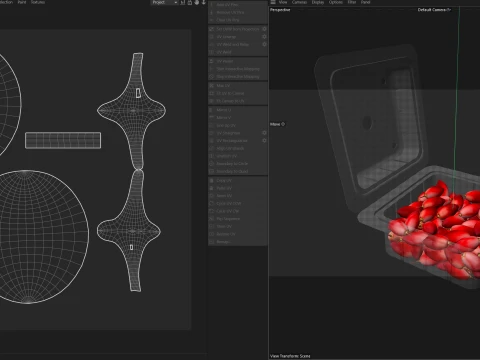Open the Cameras menu in viewport
480x360 pixels.
pos(299,2)
